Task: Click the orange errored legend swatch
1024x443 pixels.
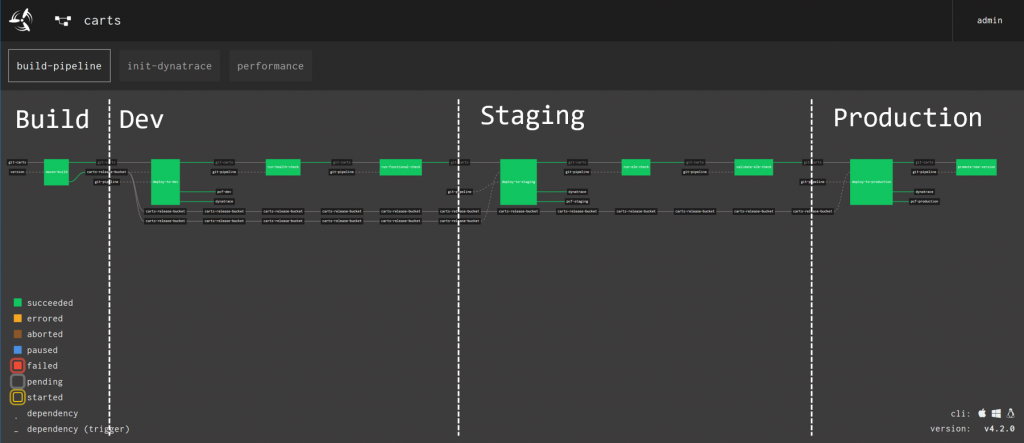Action: point(18,318)
